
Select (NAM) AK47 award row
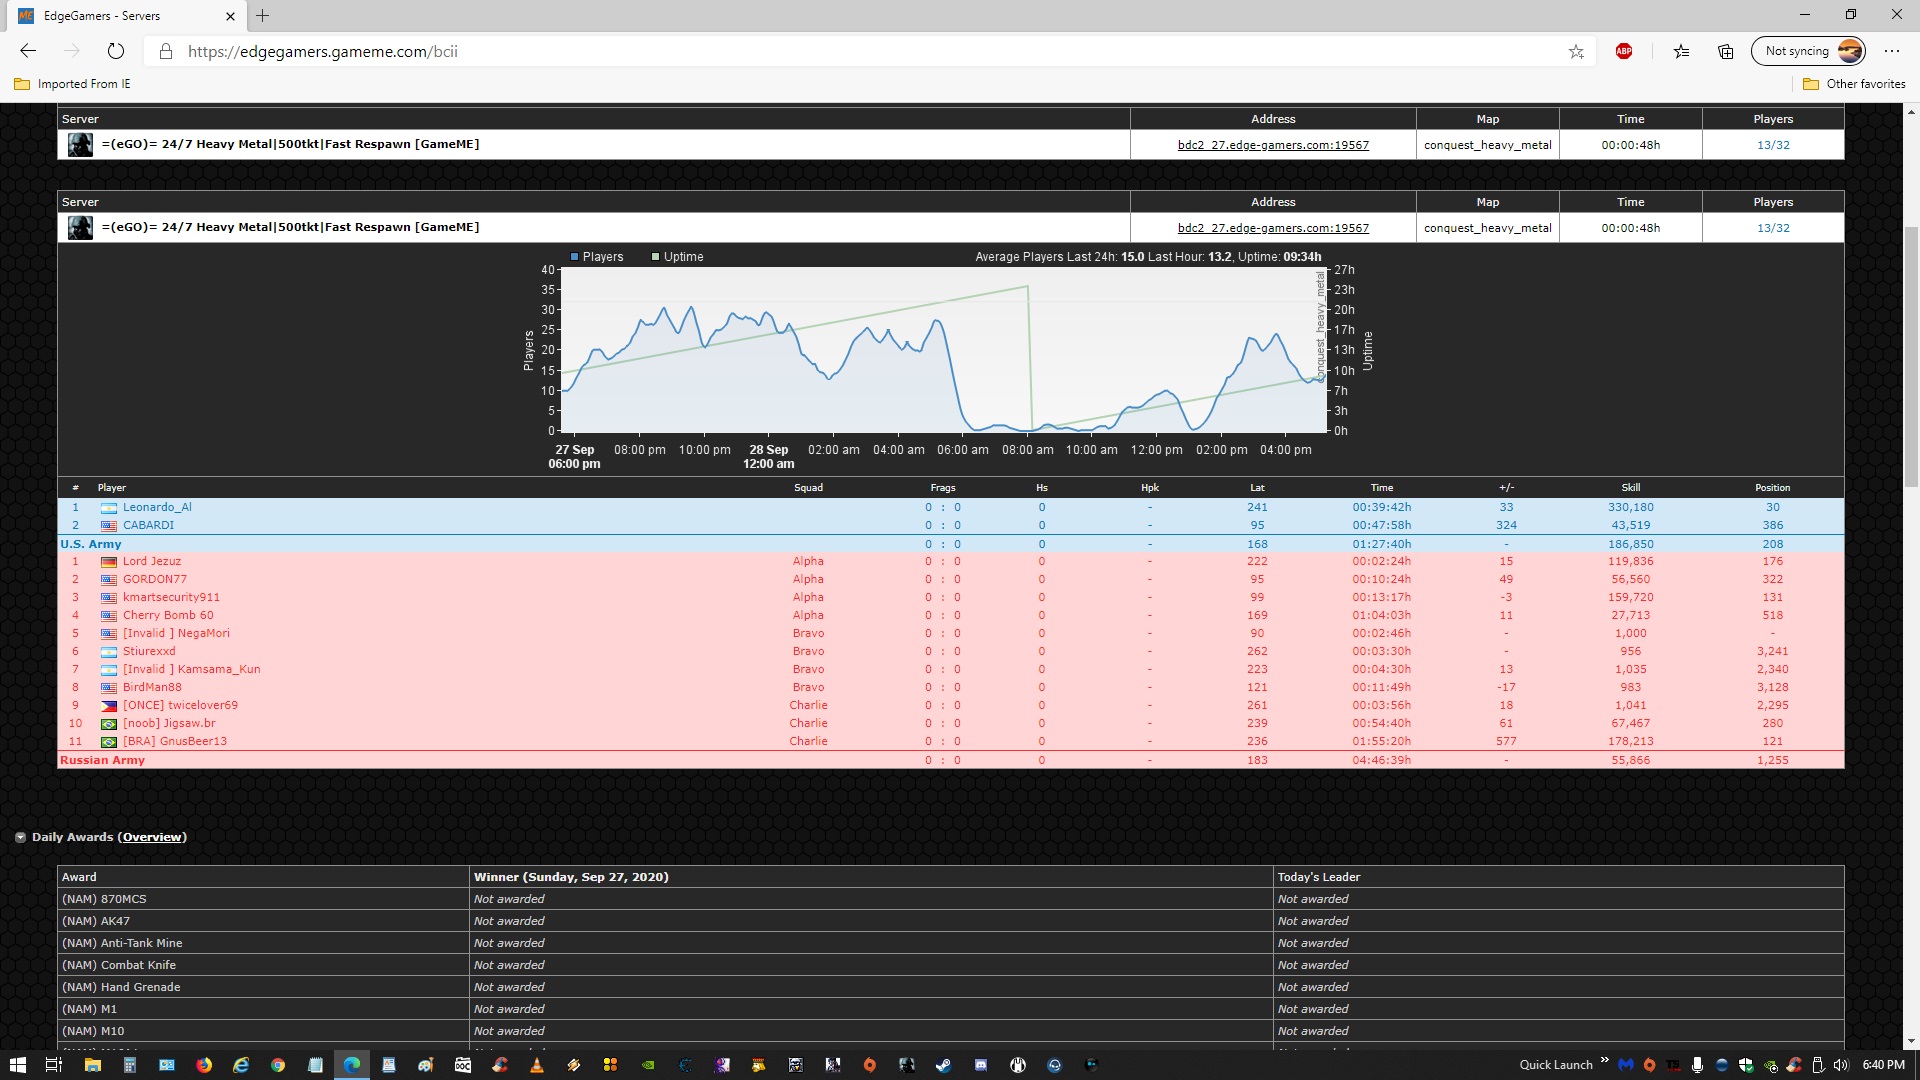[x=950, y=921]
